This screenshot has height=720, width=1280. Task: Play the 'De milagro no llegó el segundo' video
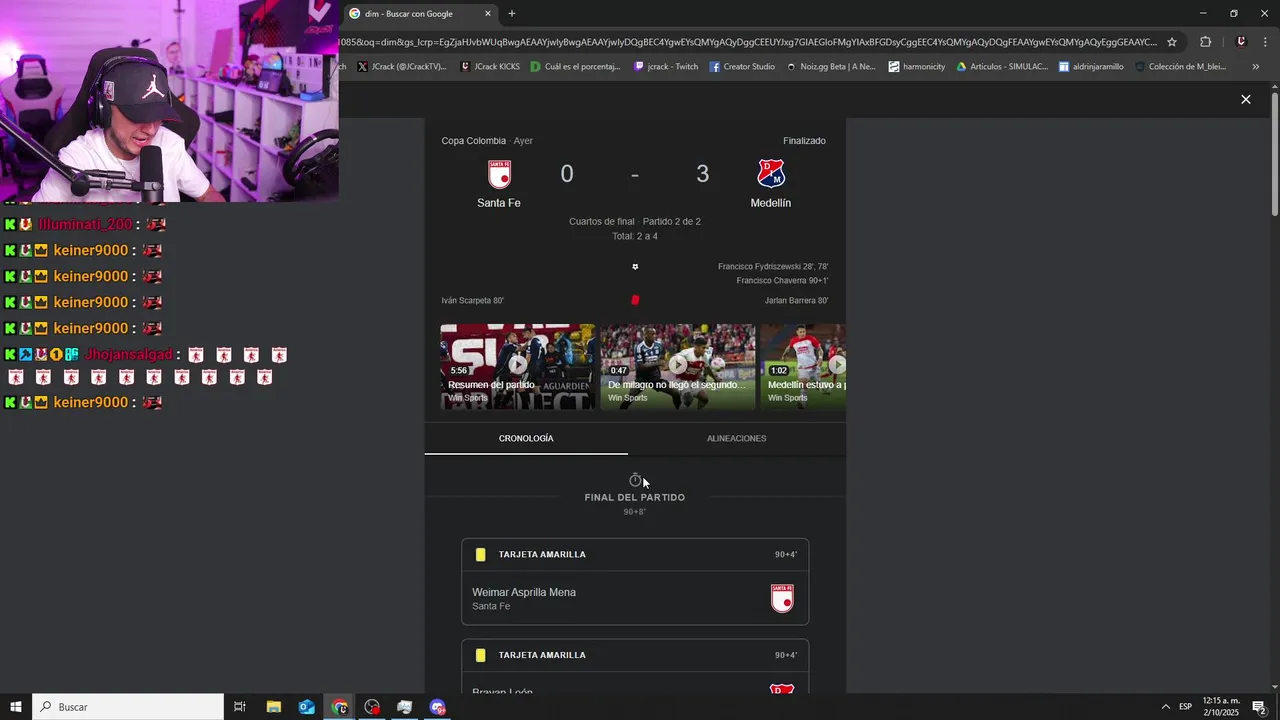(678, 366)
